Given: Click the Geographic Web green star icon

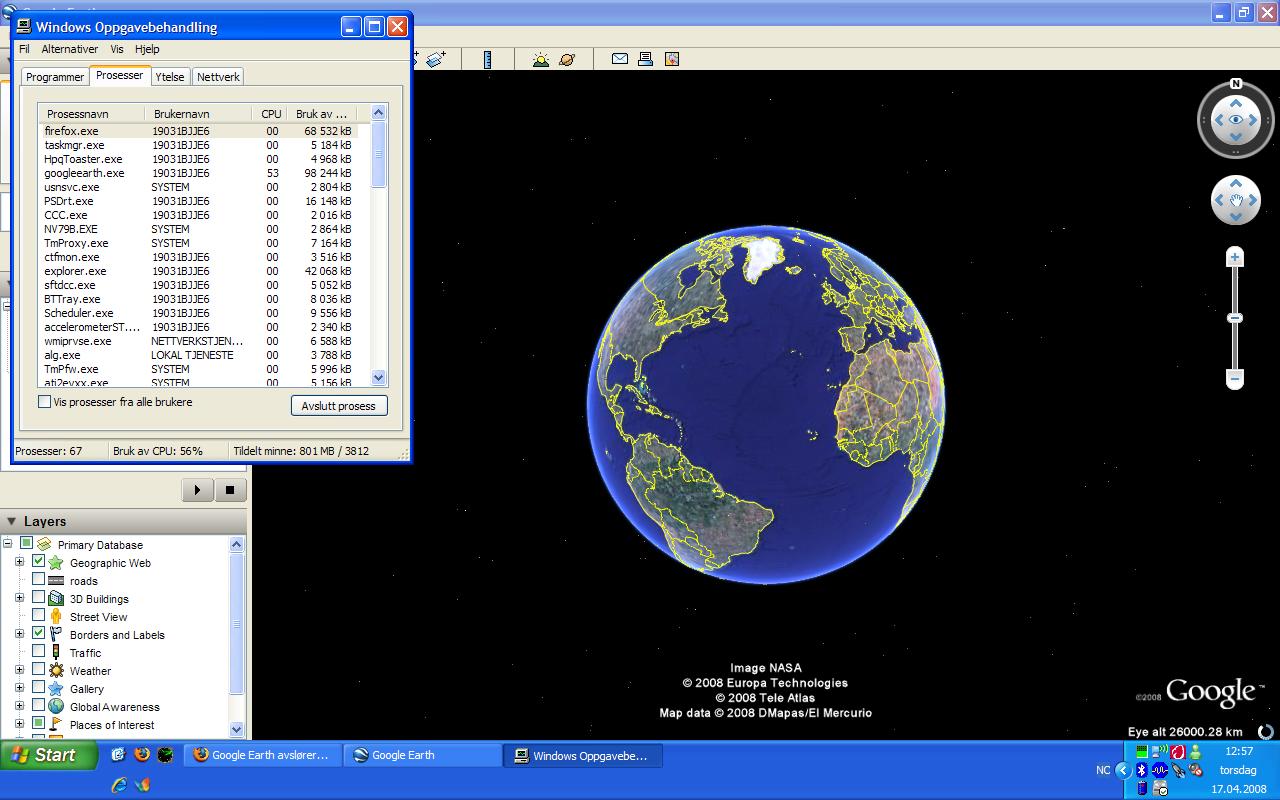Looking at the screenshot, I should pos(56,563).
